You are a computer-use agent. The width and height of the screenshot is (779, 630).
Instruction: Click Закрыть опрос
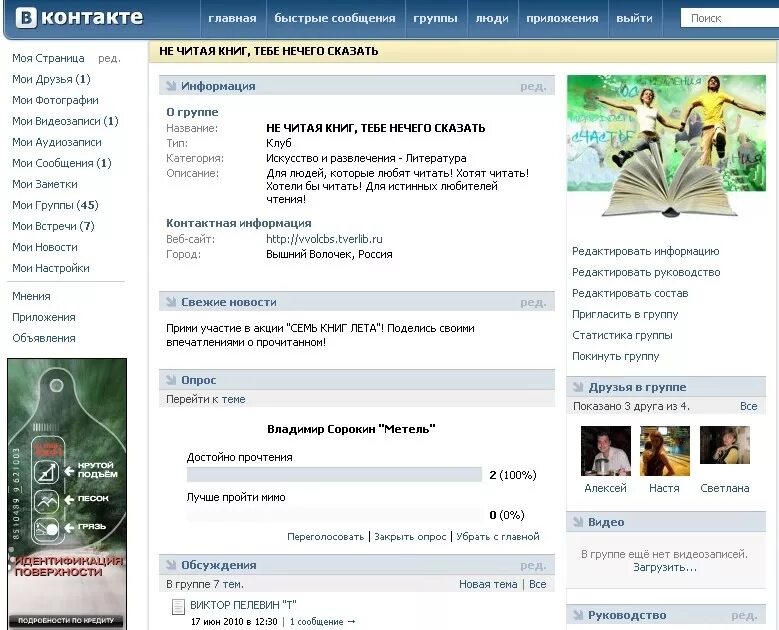410,537
